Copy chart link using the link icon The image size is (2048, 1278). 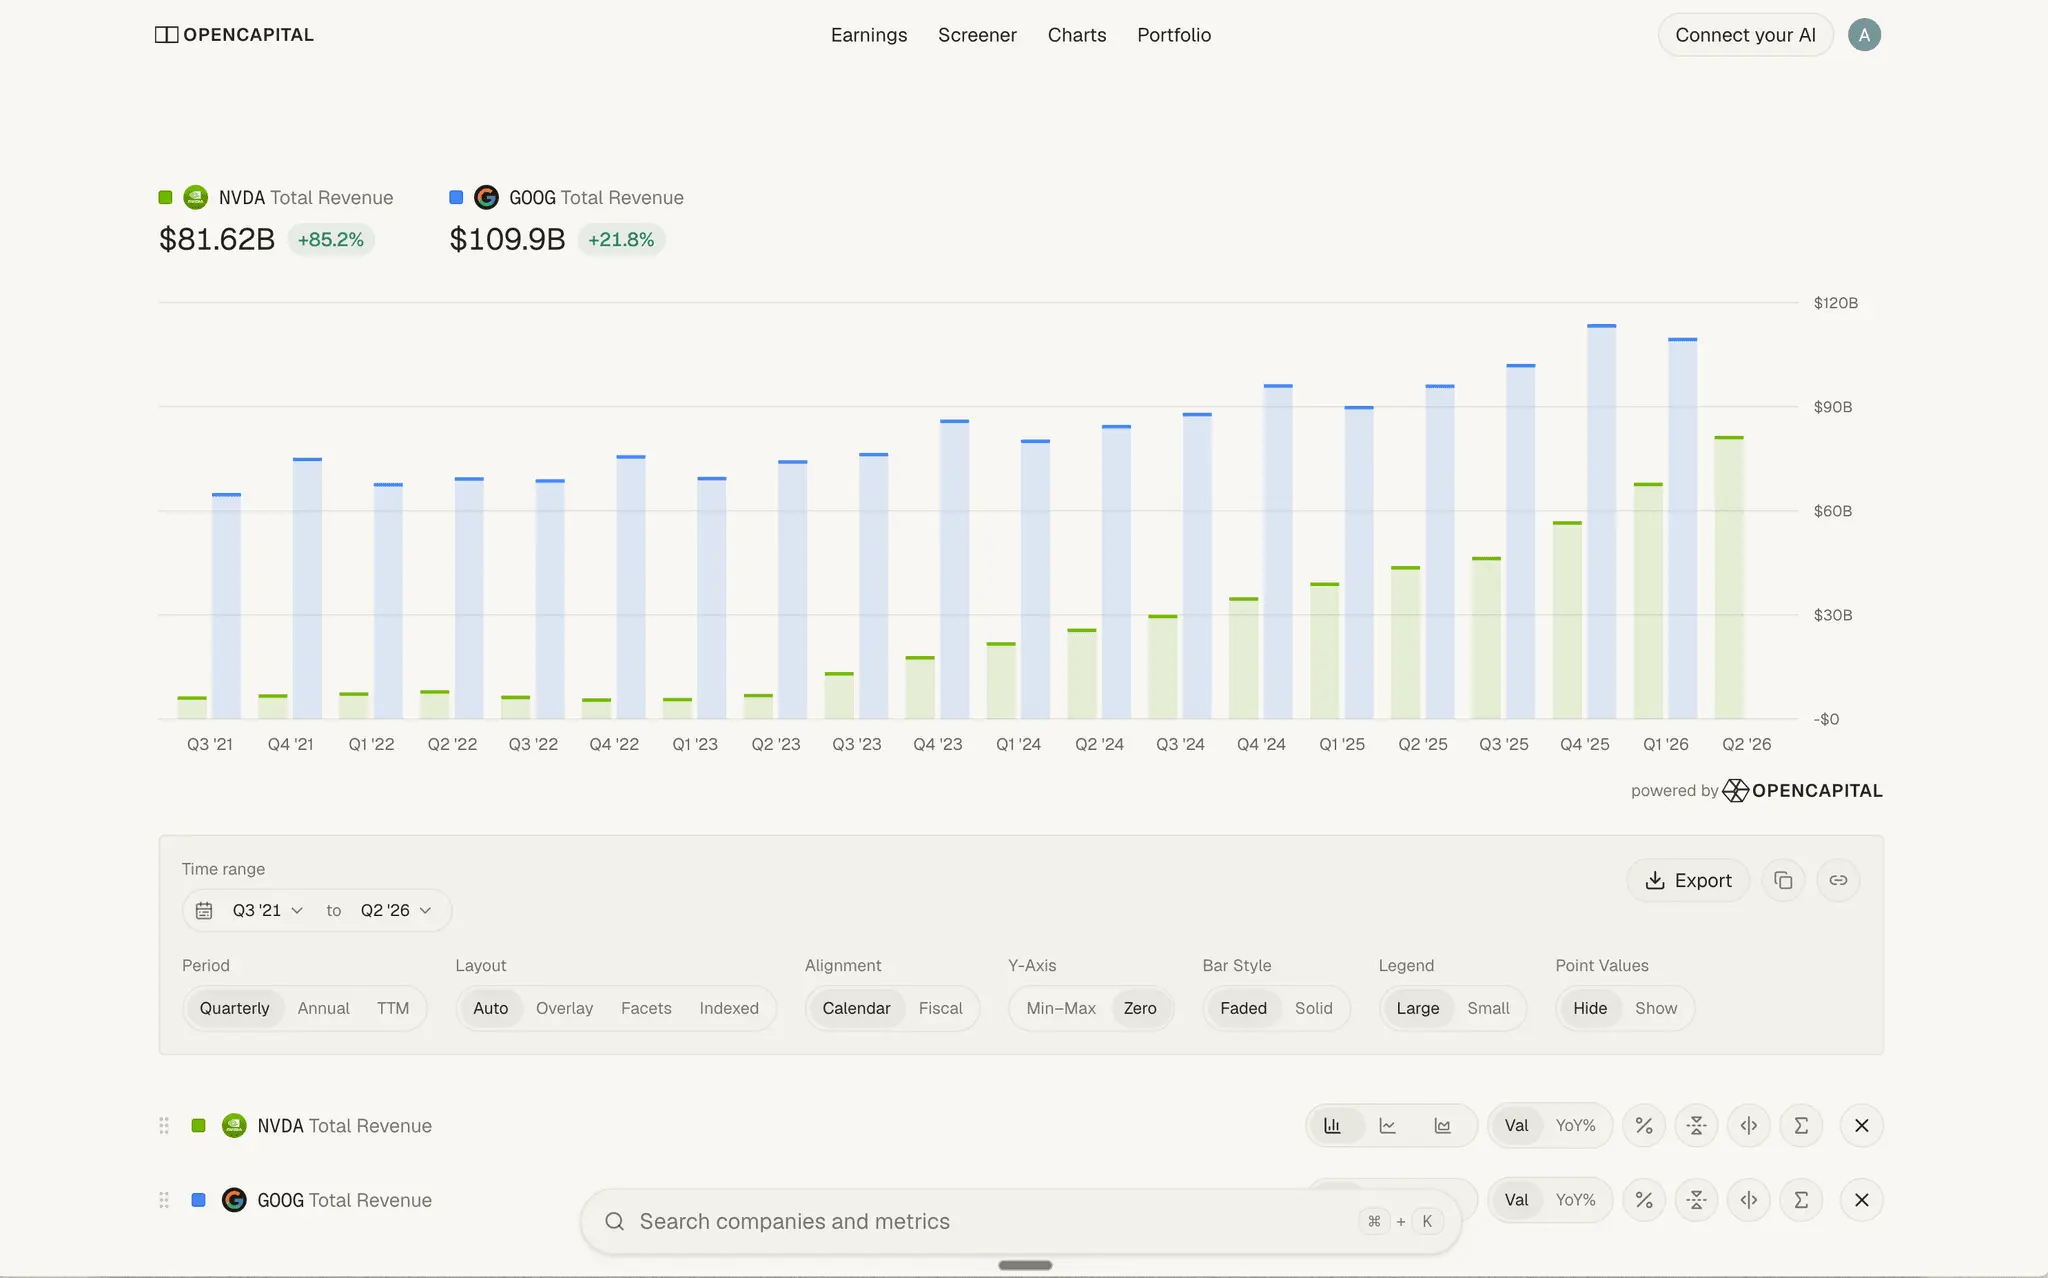click(x=1838, y=880)
